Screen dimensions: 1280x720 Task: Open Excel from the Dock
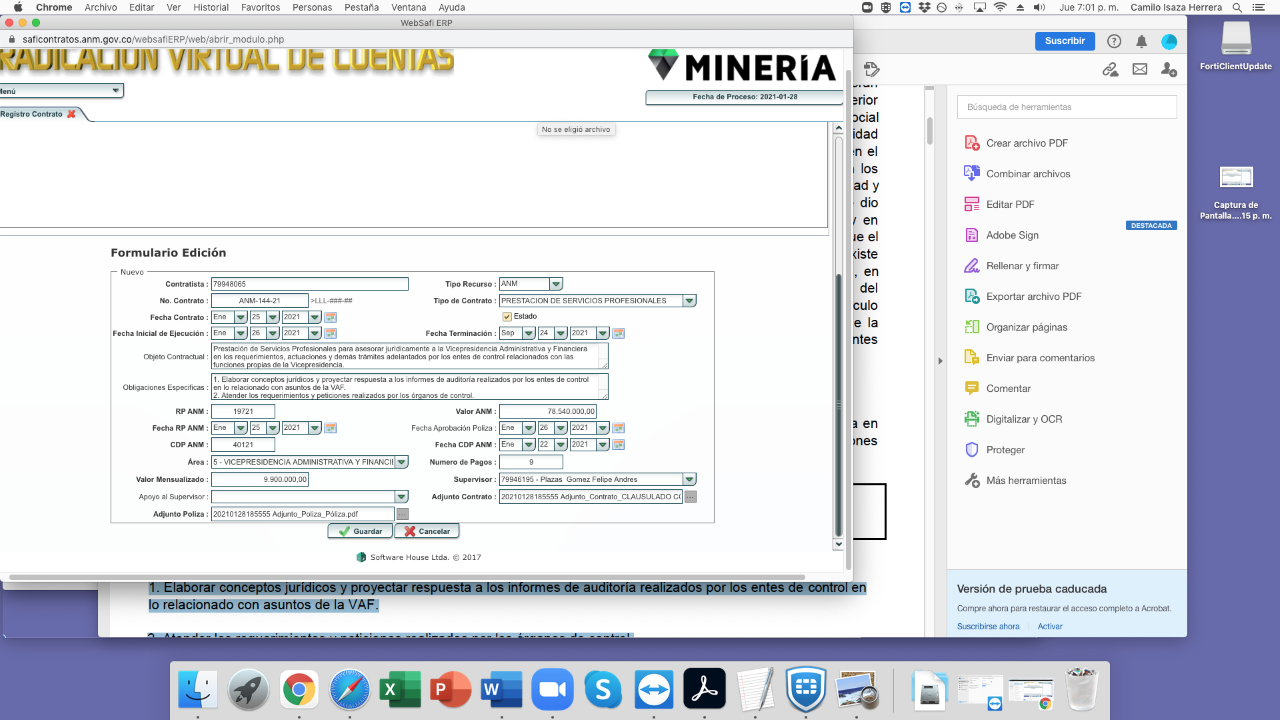pos(401,690)
